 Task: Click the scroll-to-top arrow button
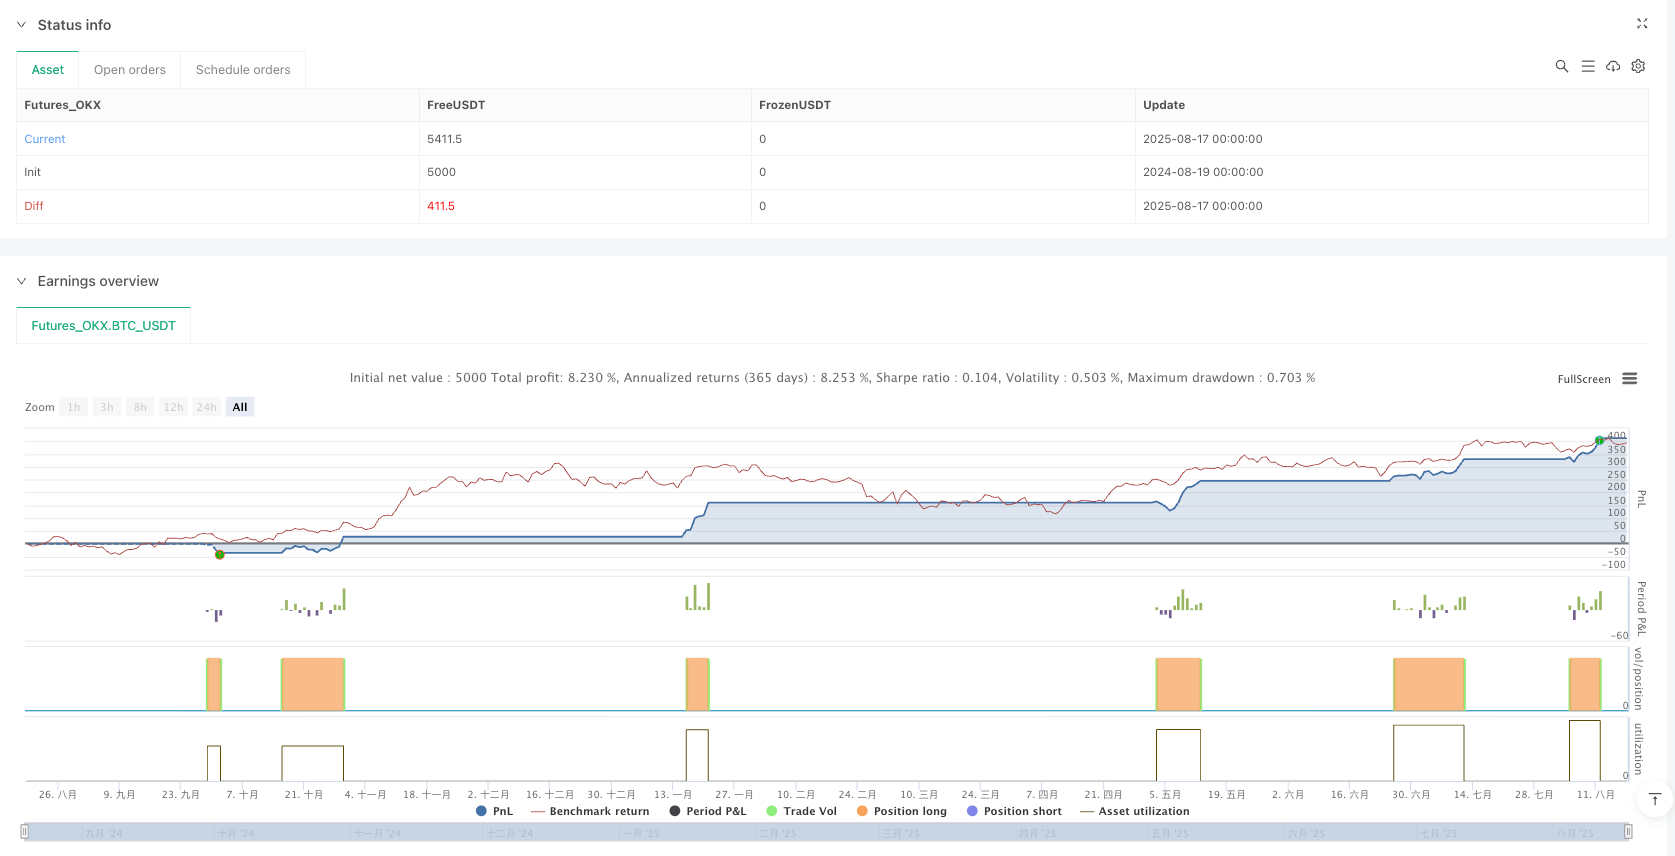(1654, 799)
